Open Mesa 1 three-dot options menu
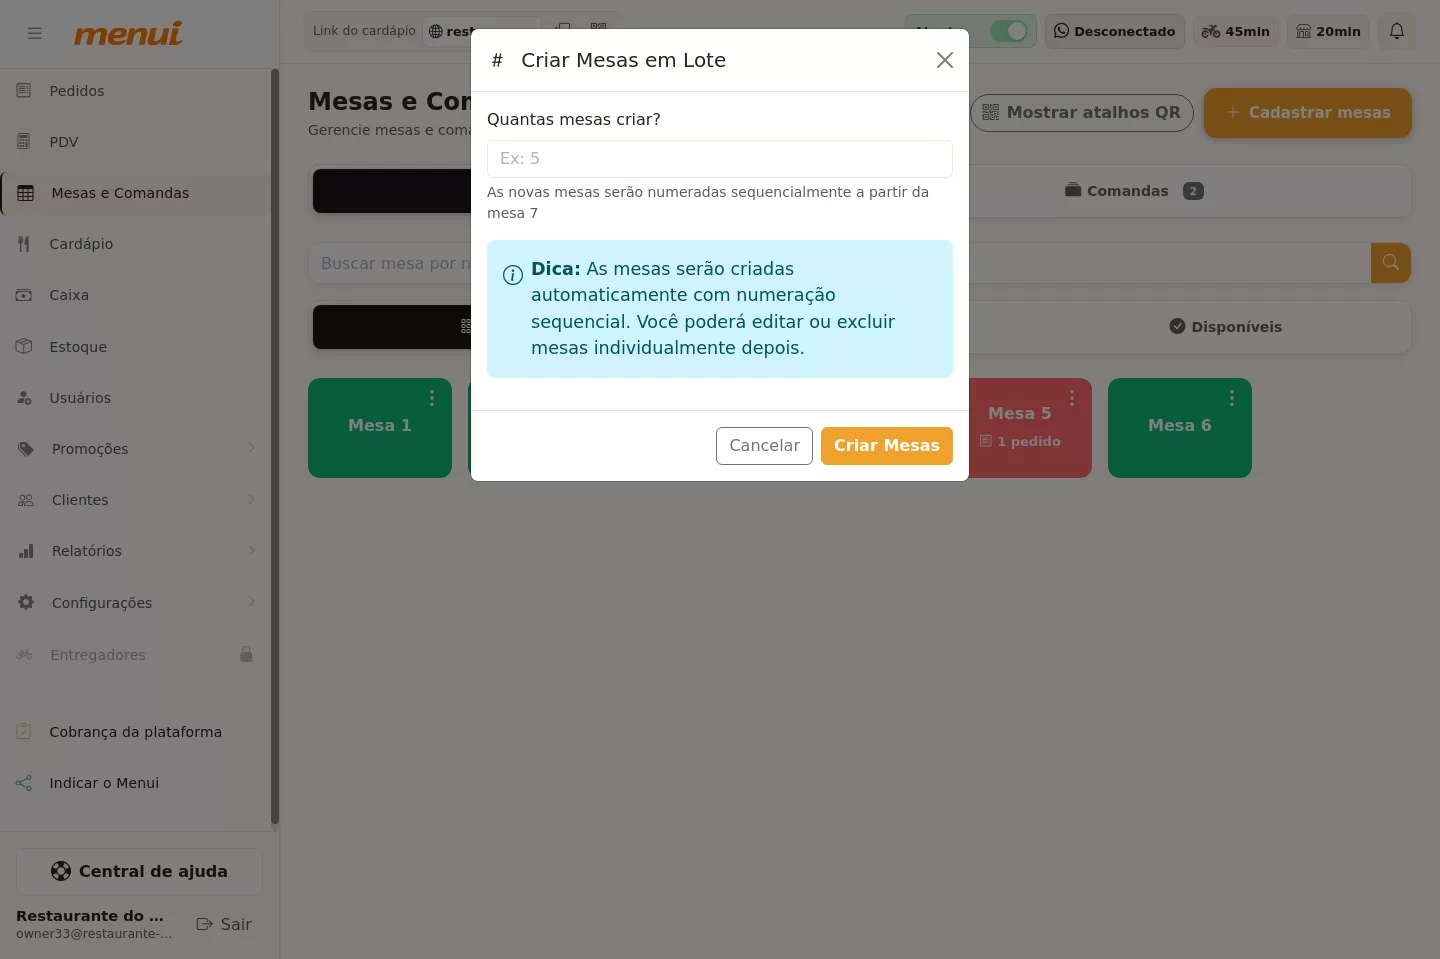This screenshot has width=1440, height=959. click(x=432, y=398)
